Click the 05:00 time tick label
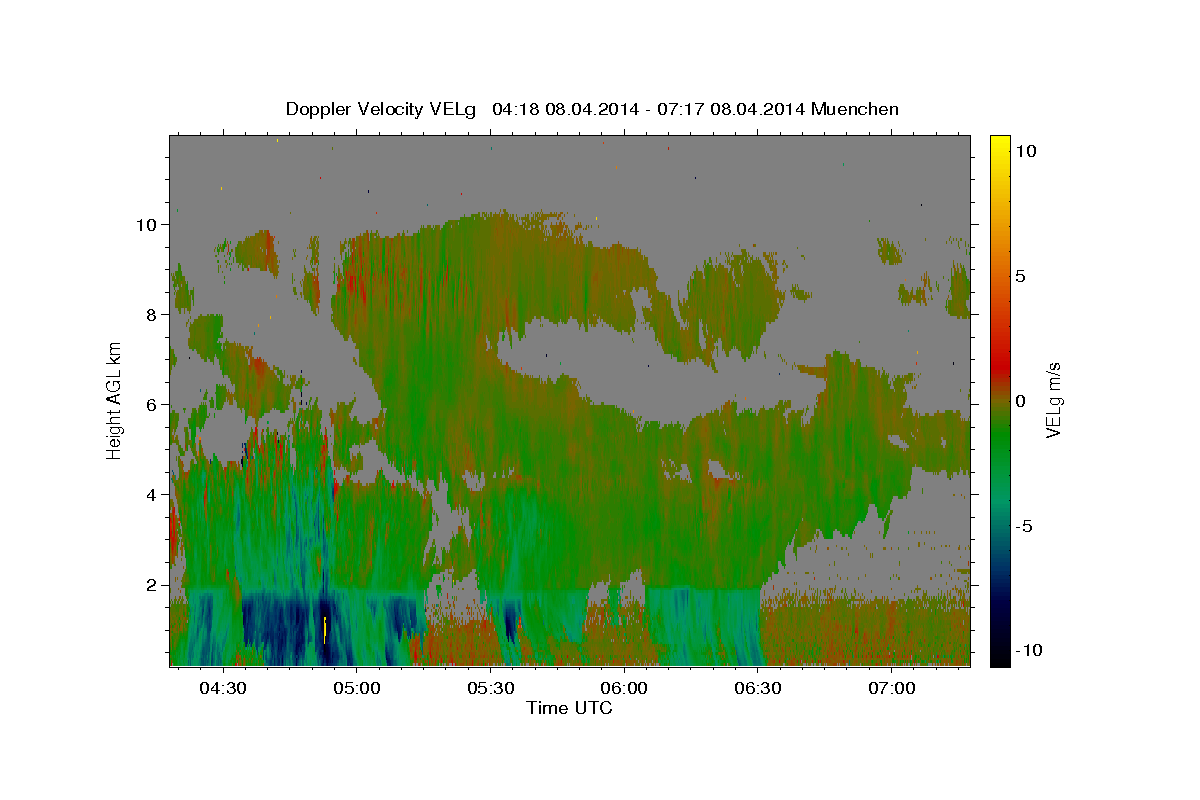Viewport: 1200px width, 800px height. pyautogui.click(x=357, y=688)
